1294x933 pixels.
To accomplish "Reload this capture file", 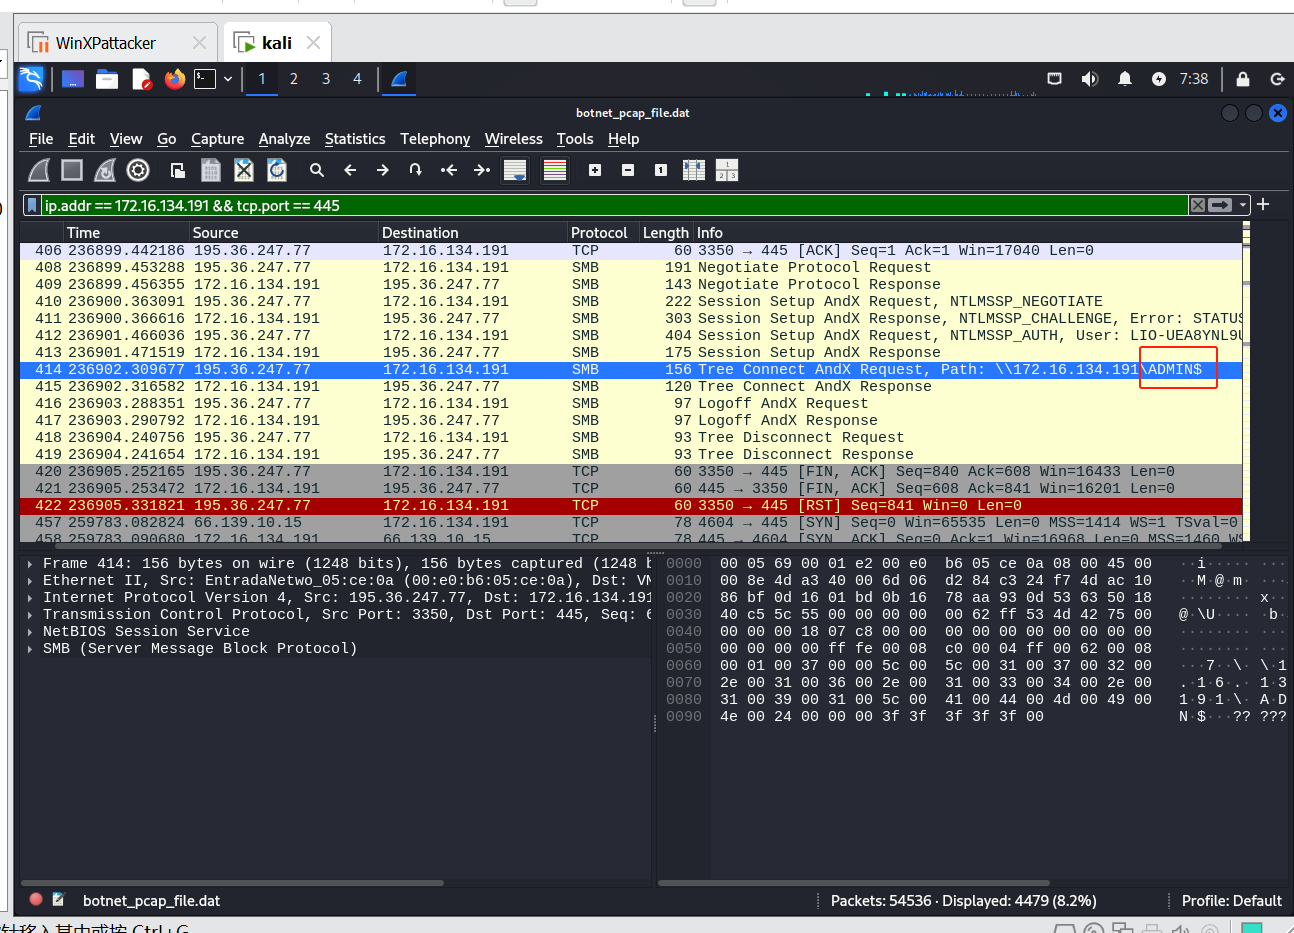I will pos(277,171).
